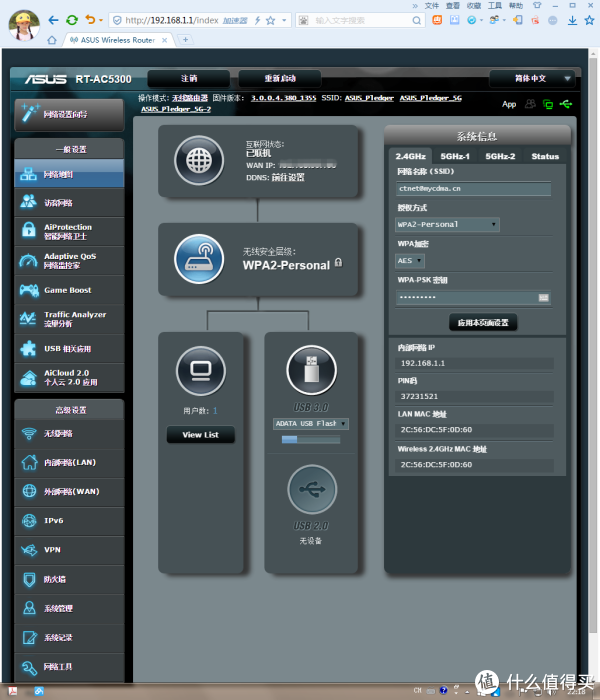Click the IPv6 icon in sidebar

click(29, 521)
